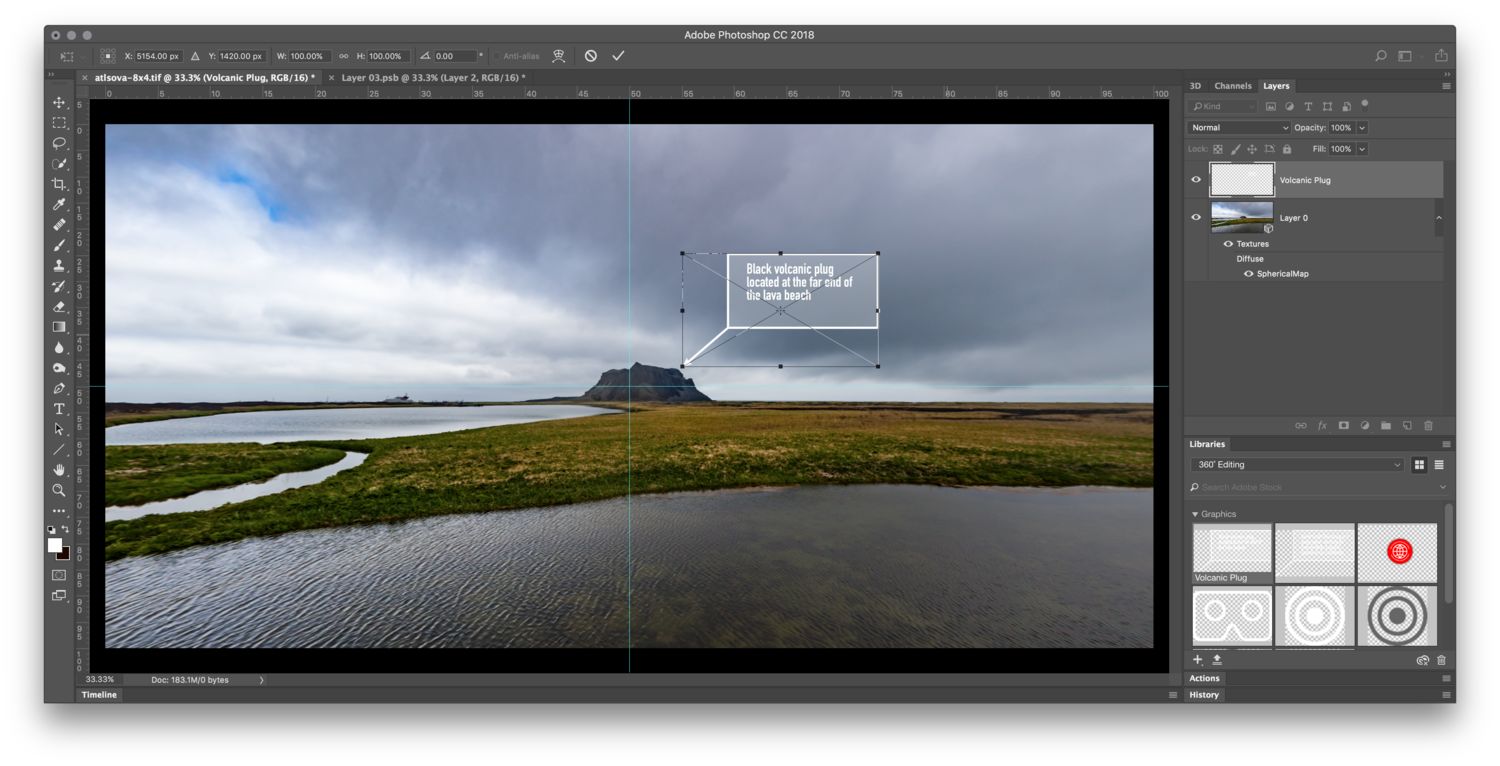Select the Path Selection arrow tool
1500x766 pixels.
[x=59, y=429]
